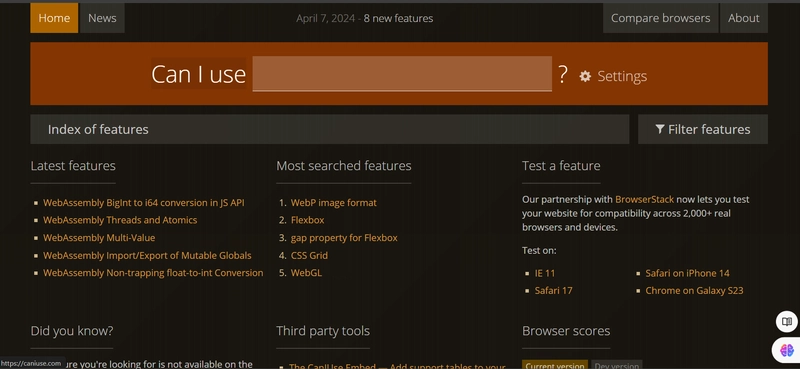
Task: Select Current version browser scores tab
Action: tap(555, 365)
